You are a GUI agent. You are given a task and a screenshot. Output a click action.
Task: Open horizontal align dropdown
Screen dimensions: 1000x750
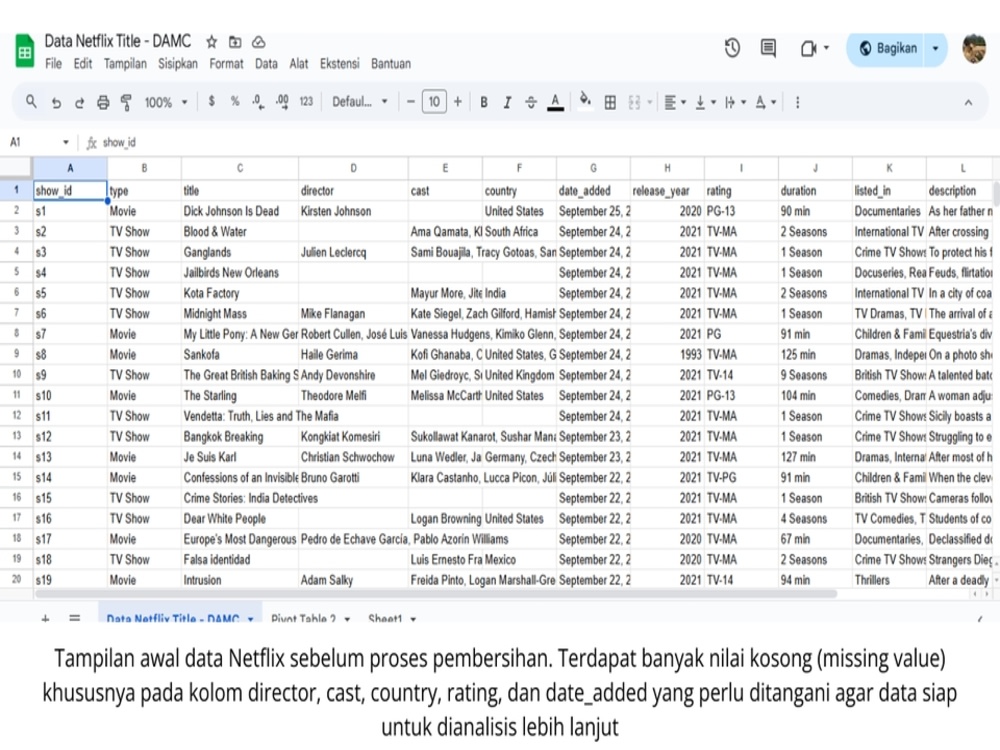675,102
